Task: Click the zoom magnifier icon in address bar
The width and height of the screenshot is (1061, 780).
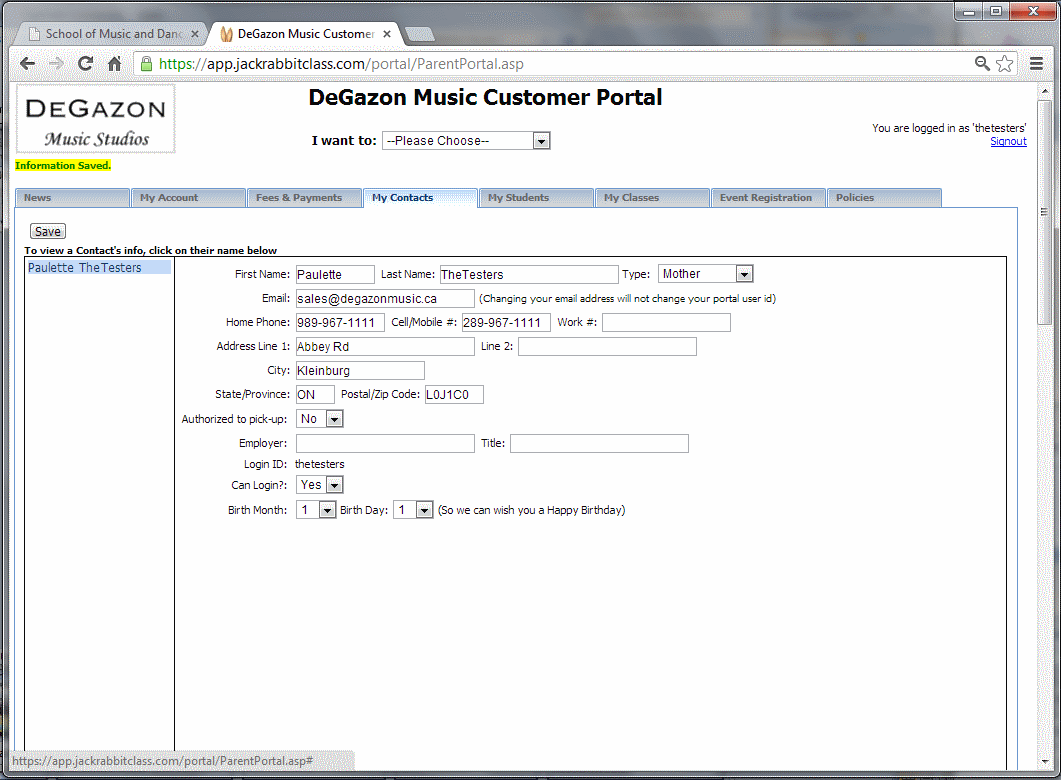Action: pos(983,64)
